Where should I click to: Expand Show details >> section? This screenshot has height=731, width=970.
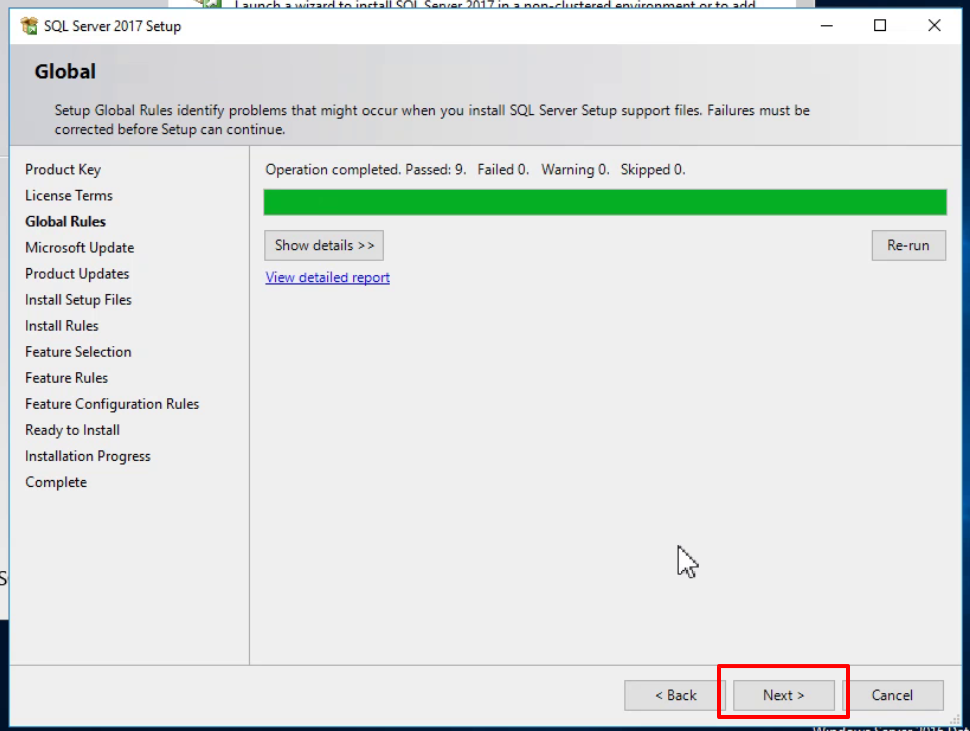coord(324,246)
